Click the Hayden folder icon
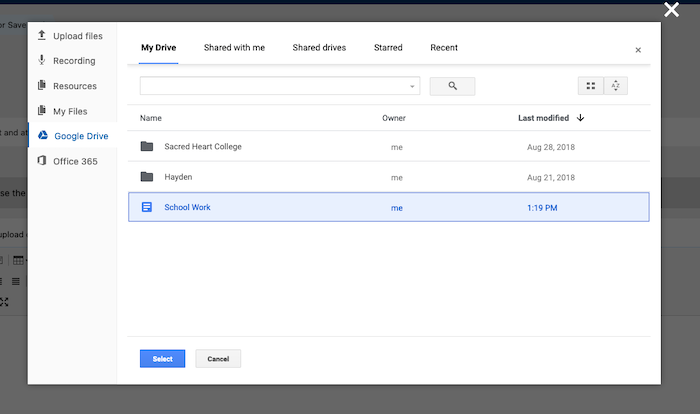The image size is (700, 414). coord(147,177)
